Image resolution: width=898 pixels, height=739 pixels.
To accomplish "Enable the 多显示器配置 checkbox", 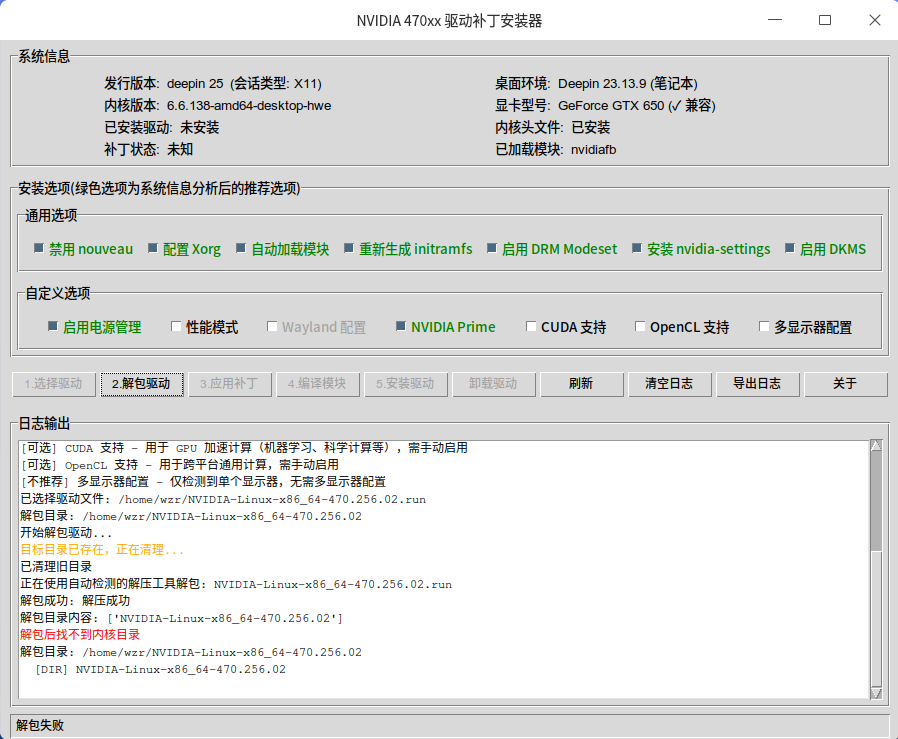I will point(764,327).
